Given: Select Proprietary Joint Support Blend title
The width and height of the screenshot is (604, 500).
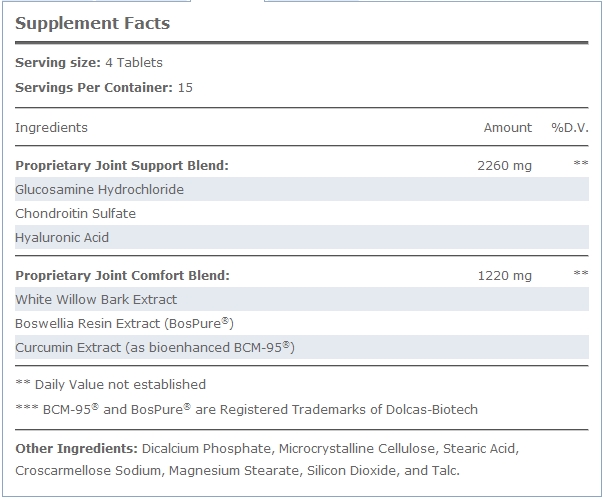Looking at the screenshot, I should (x=122, y=165).
